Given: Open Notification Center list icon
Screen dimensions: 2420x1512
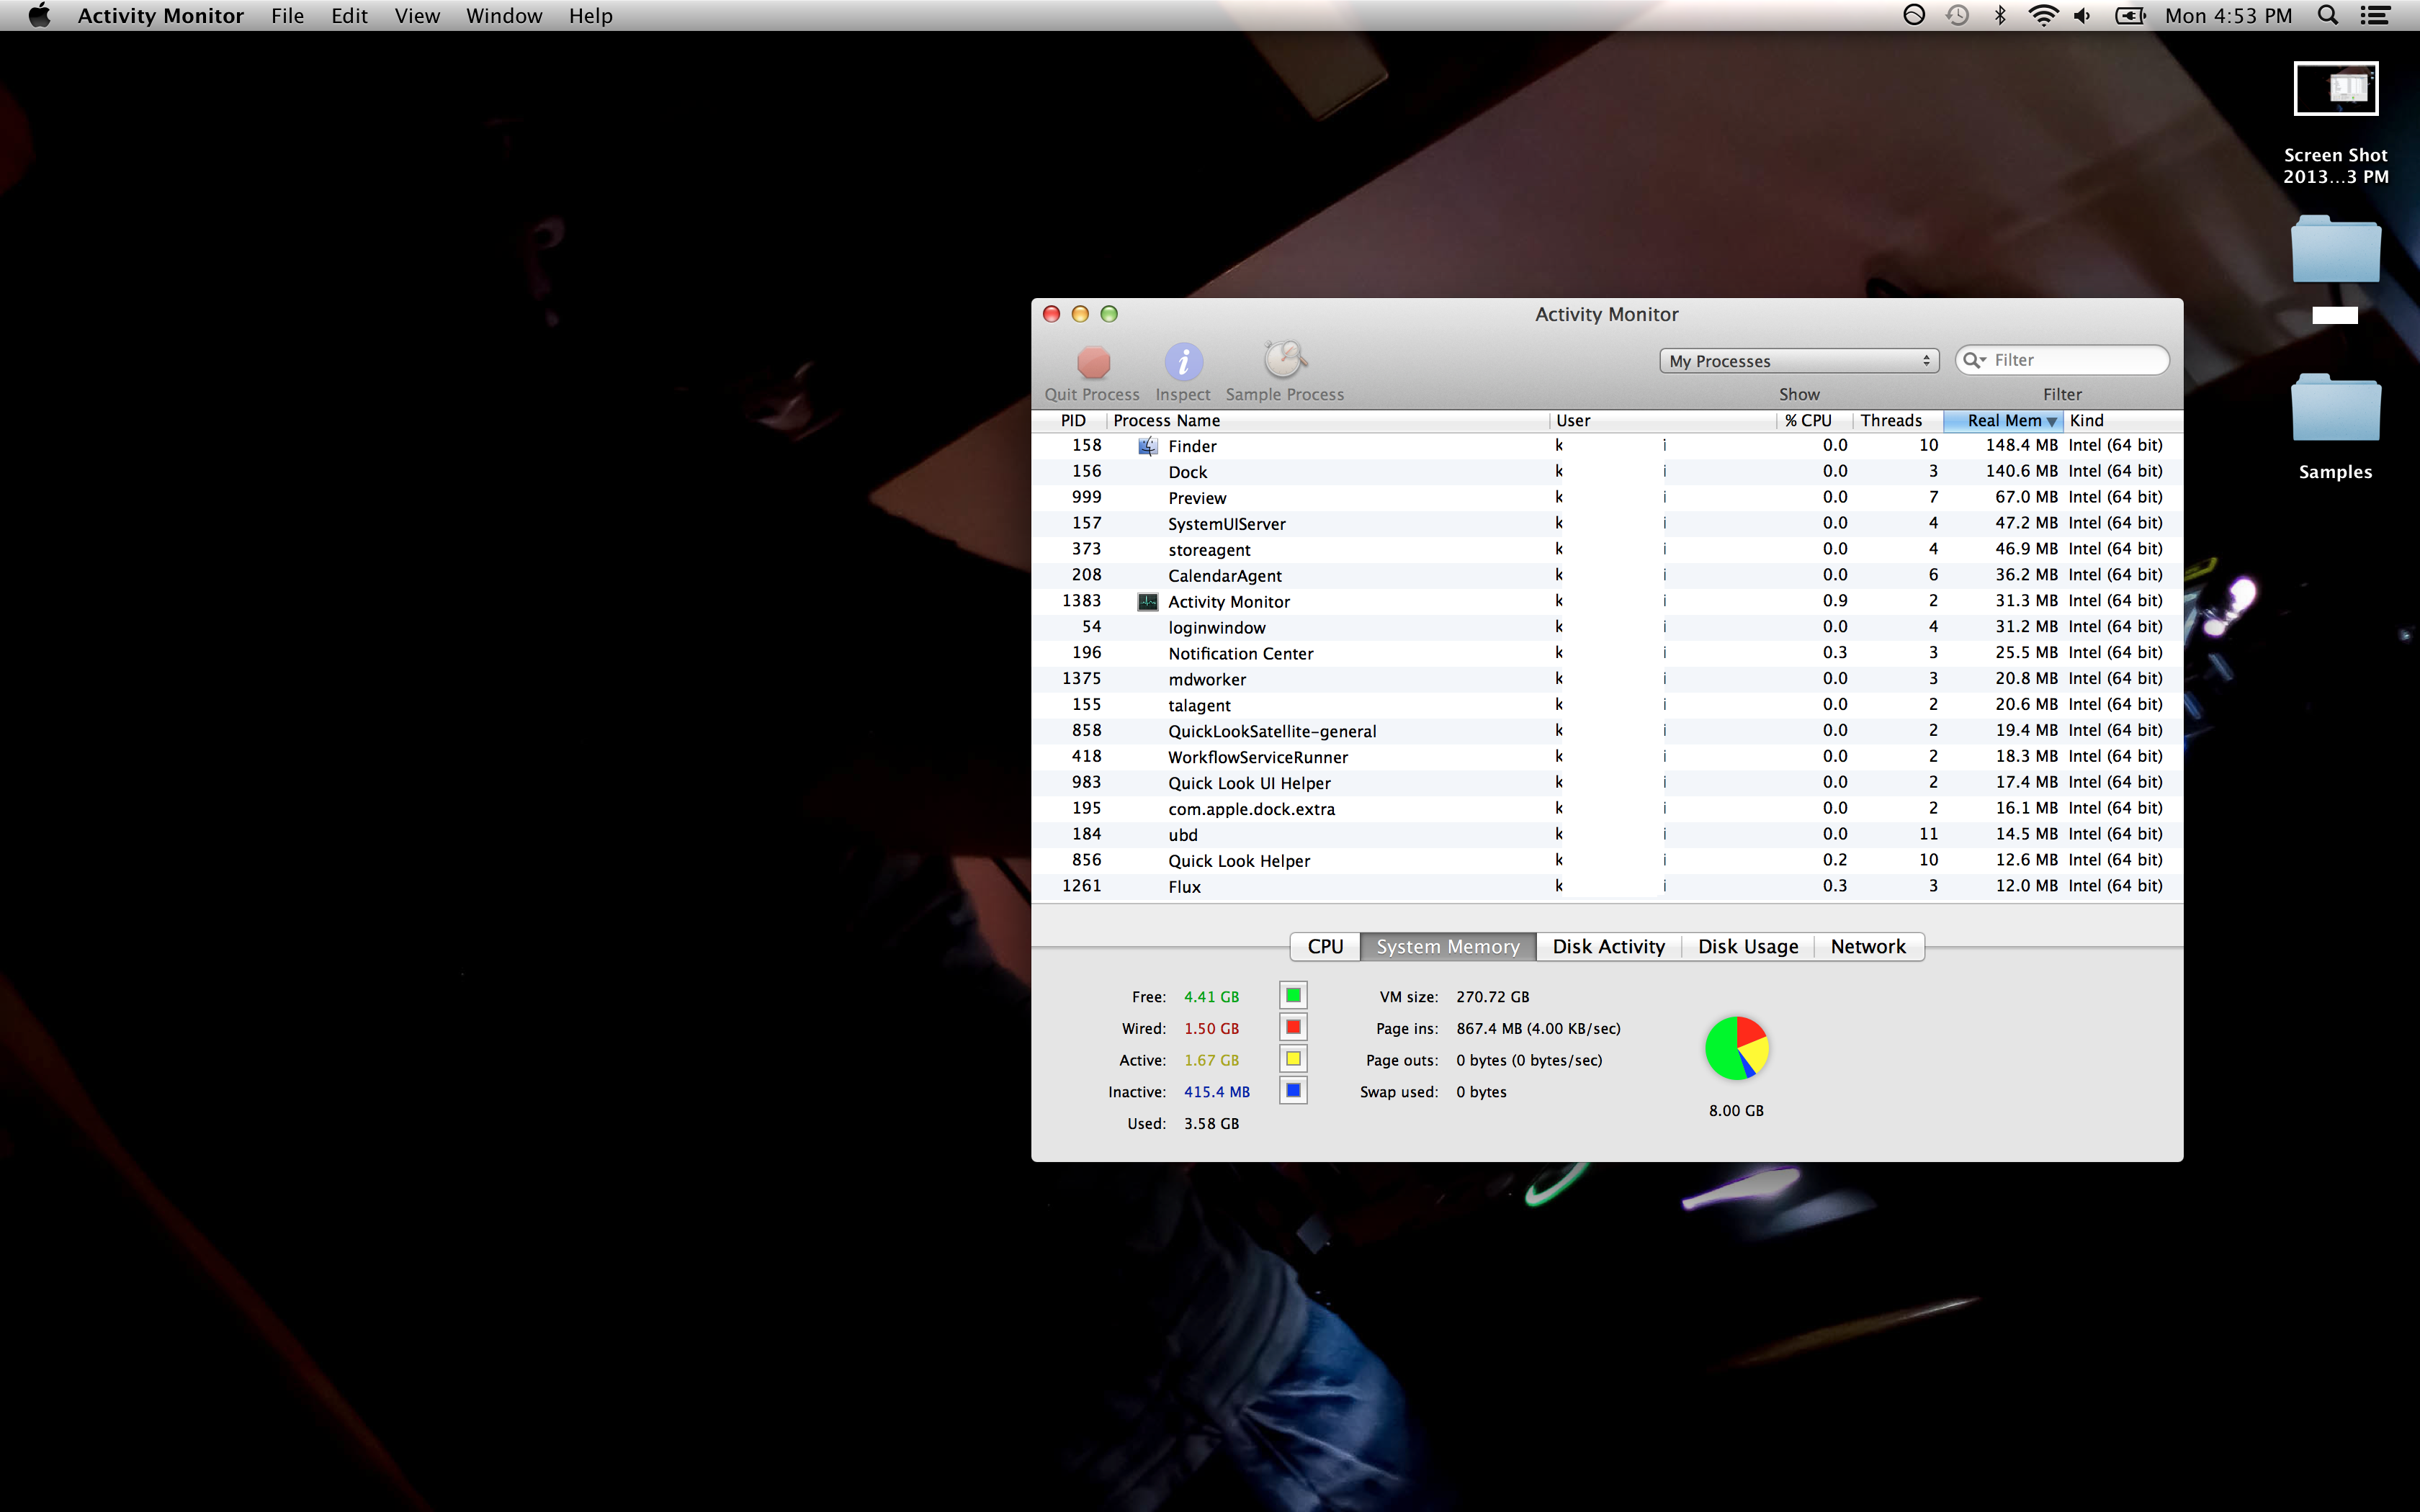Looking at the screenshot, I should [x=2374, y=15].
